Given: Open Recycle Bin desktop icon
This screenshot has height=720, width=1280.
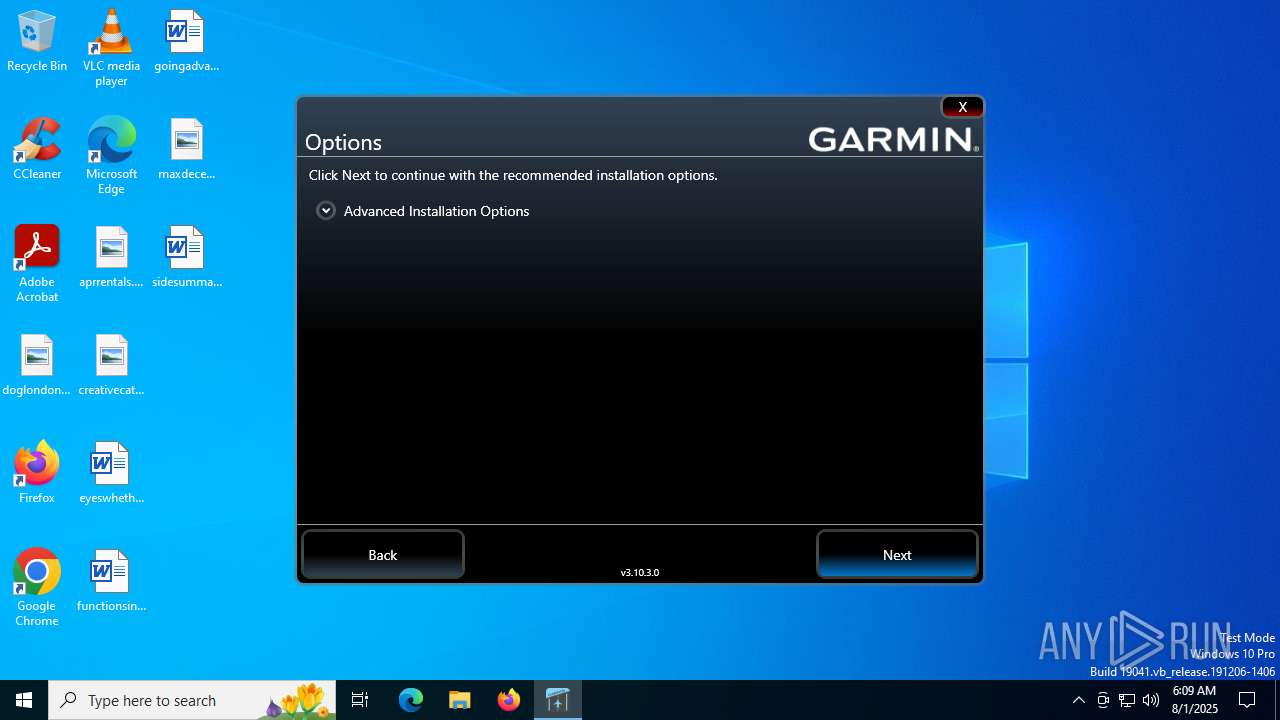Looking at the screenshot, I should [x=37, y=42].
